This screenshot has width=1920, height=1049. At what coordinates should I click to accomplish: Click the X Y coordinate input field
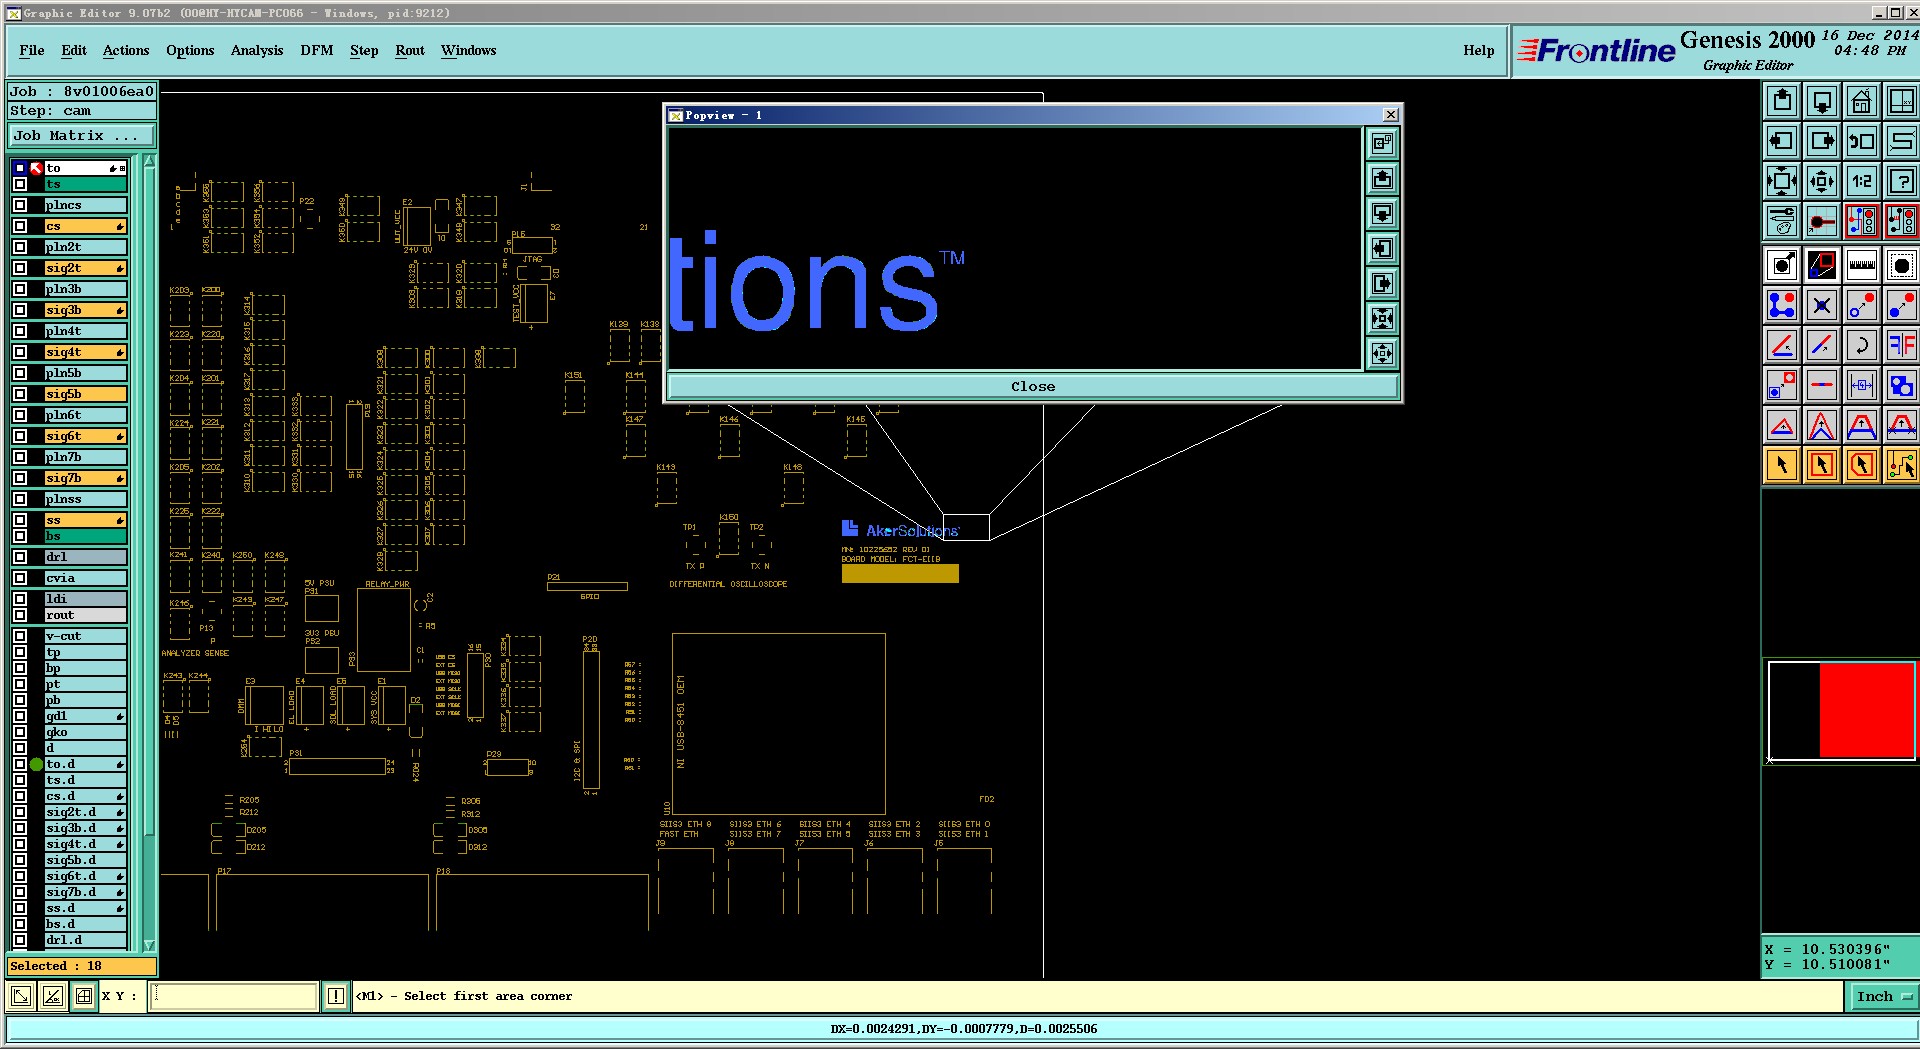tap(234, 996)
